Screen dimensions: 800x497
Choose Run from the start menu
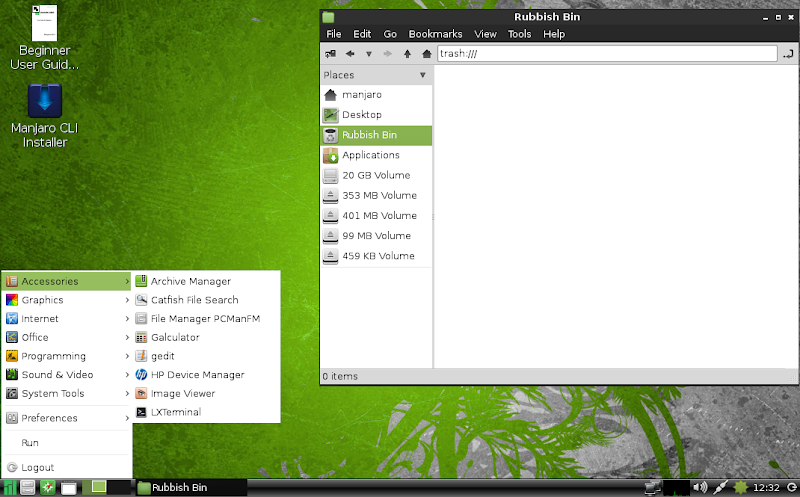[x=66, y=442]
